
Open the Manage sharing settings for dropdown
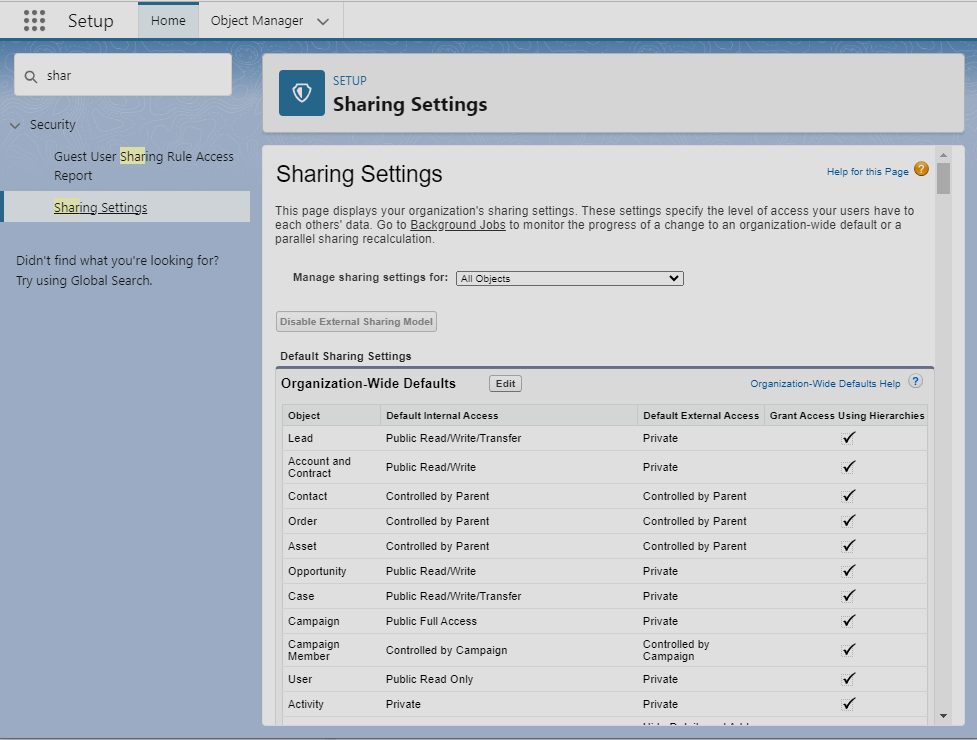[x=570, y=278]
